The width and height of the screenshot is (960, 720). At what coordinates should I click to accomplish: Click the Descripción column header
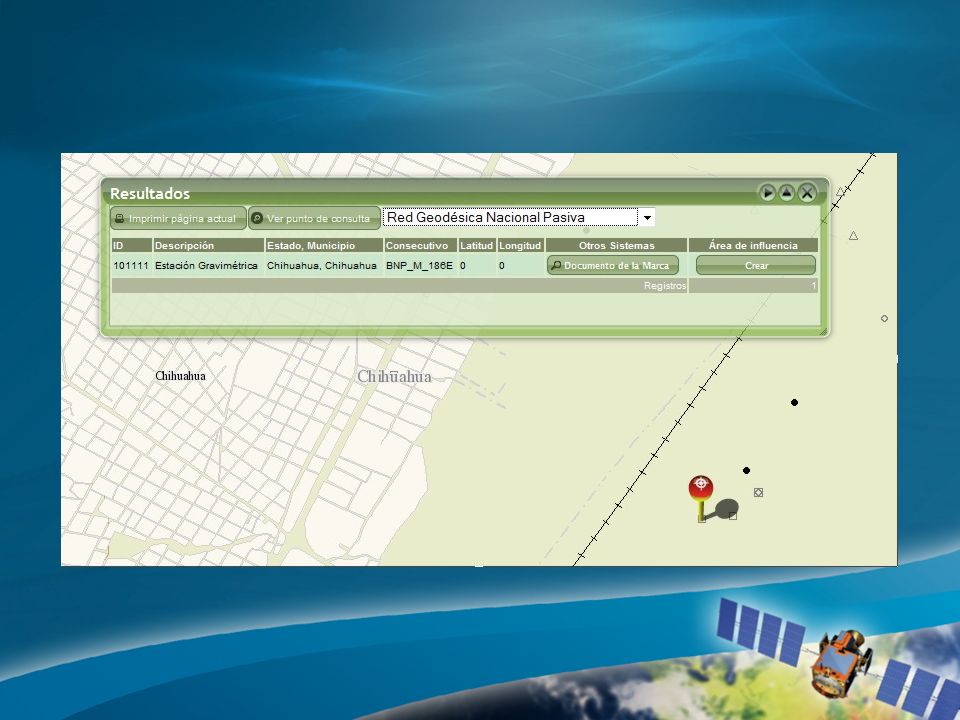[x=208, y=246]
